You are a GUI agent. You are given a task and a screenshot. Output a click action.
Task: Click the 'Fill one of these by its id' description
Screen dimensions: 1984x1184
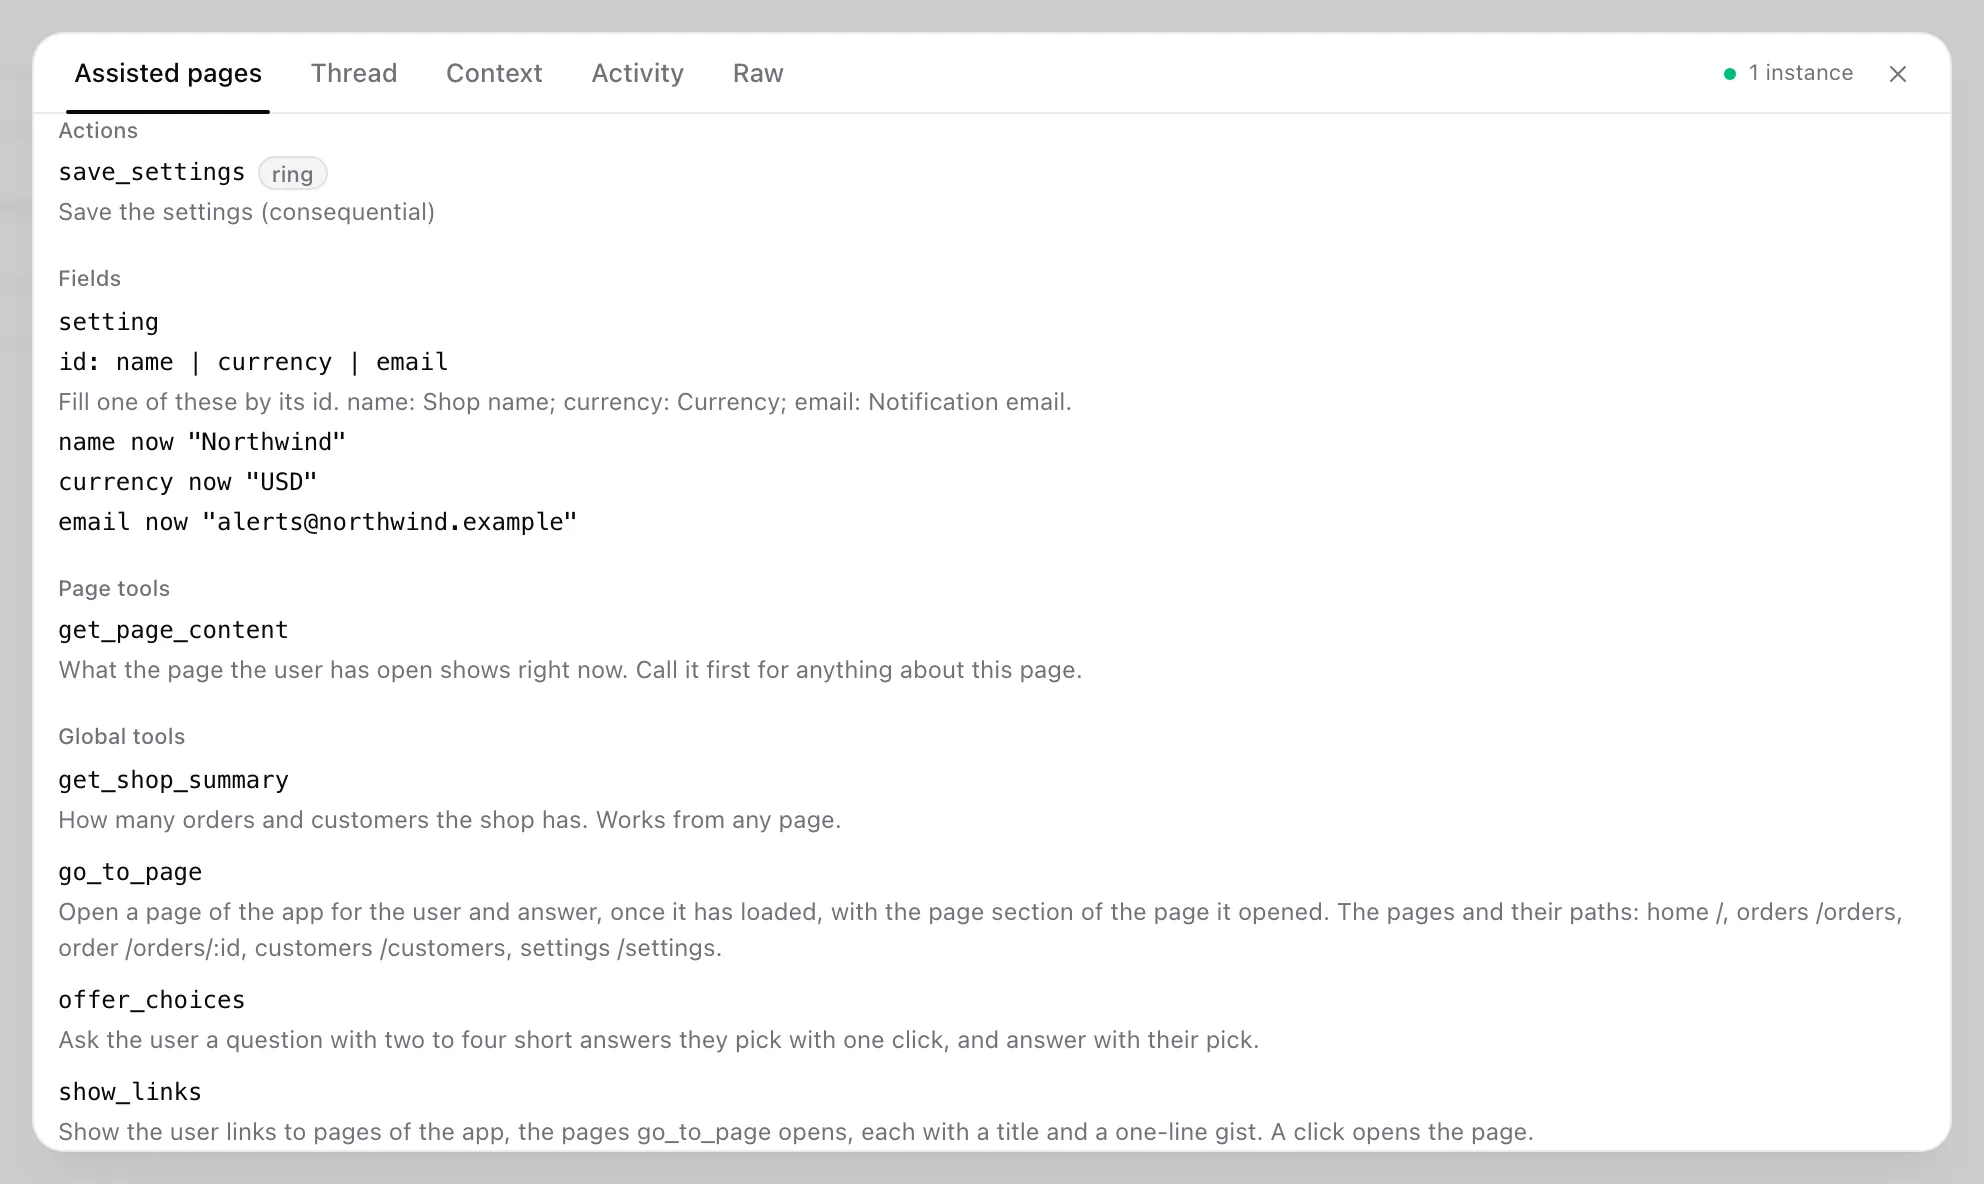565,402
